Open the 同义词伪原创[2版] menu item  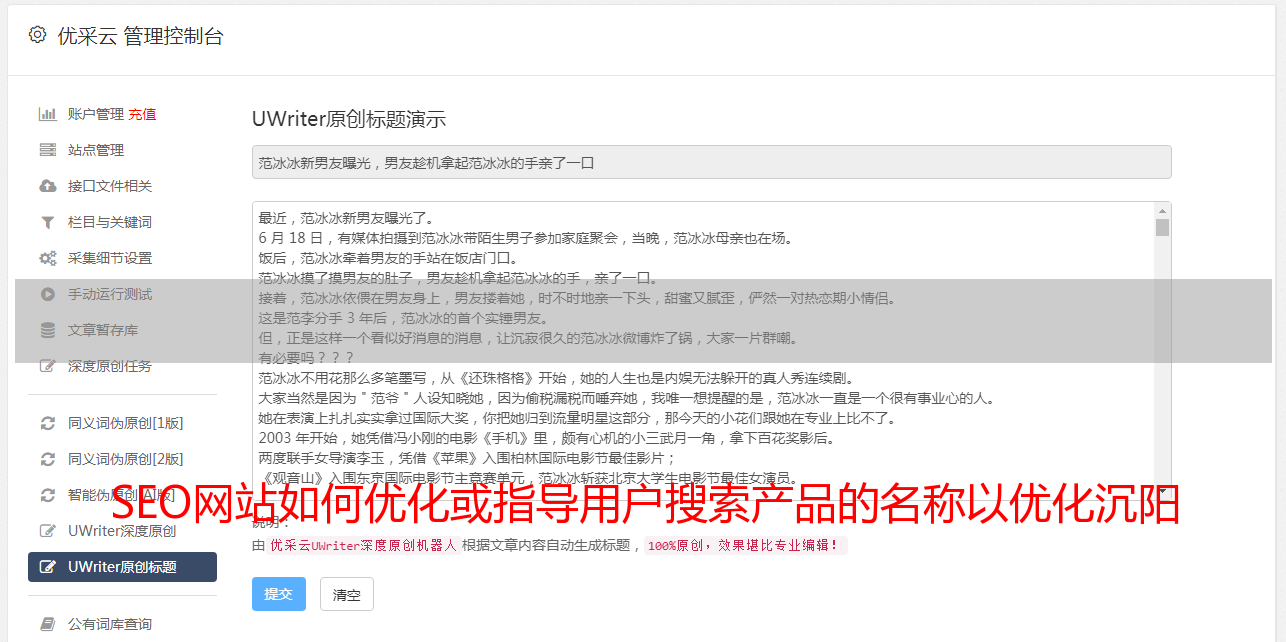click(122, 459)
